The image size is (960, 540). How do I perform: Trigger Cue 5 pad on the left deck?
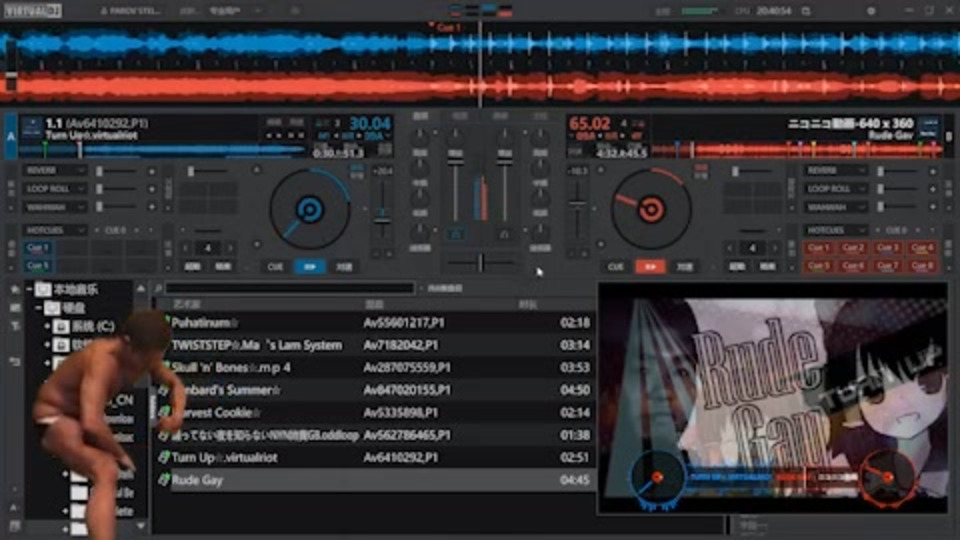[x=37, y=266]
